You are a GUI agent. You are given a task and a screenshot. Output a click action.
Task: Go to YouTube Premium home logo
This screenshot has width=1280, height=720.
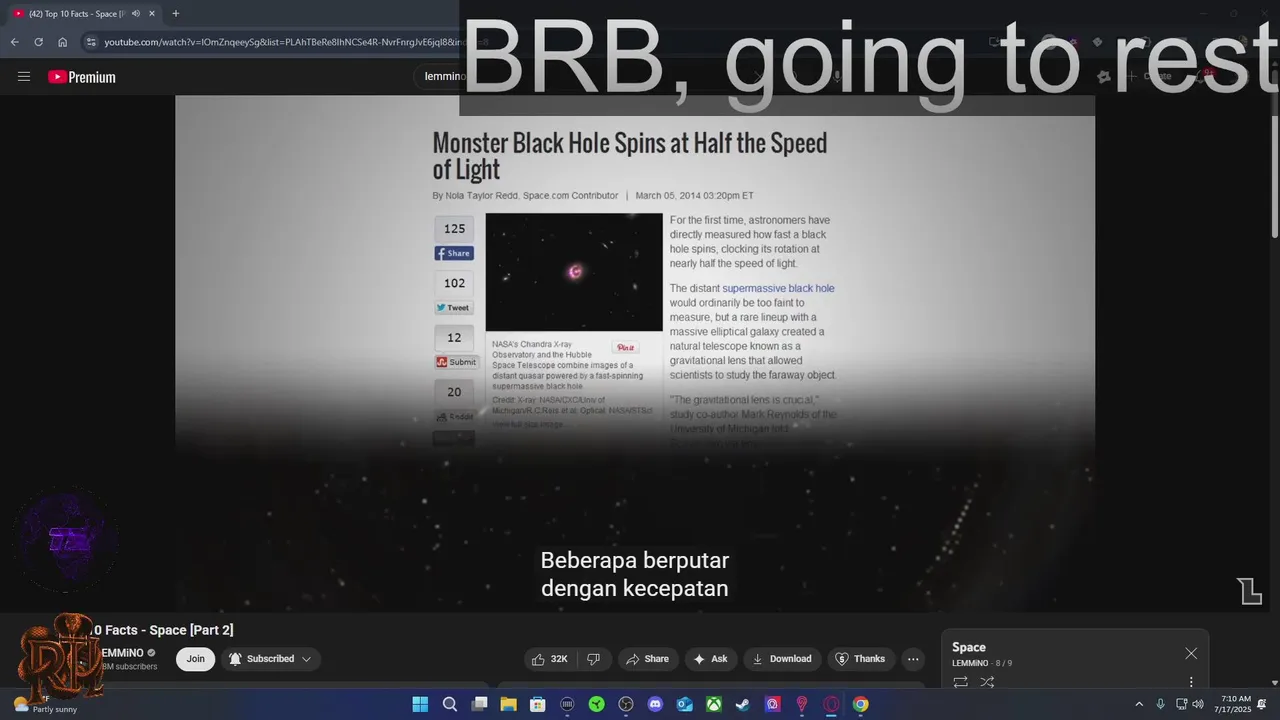coord(82,77)
